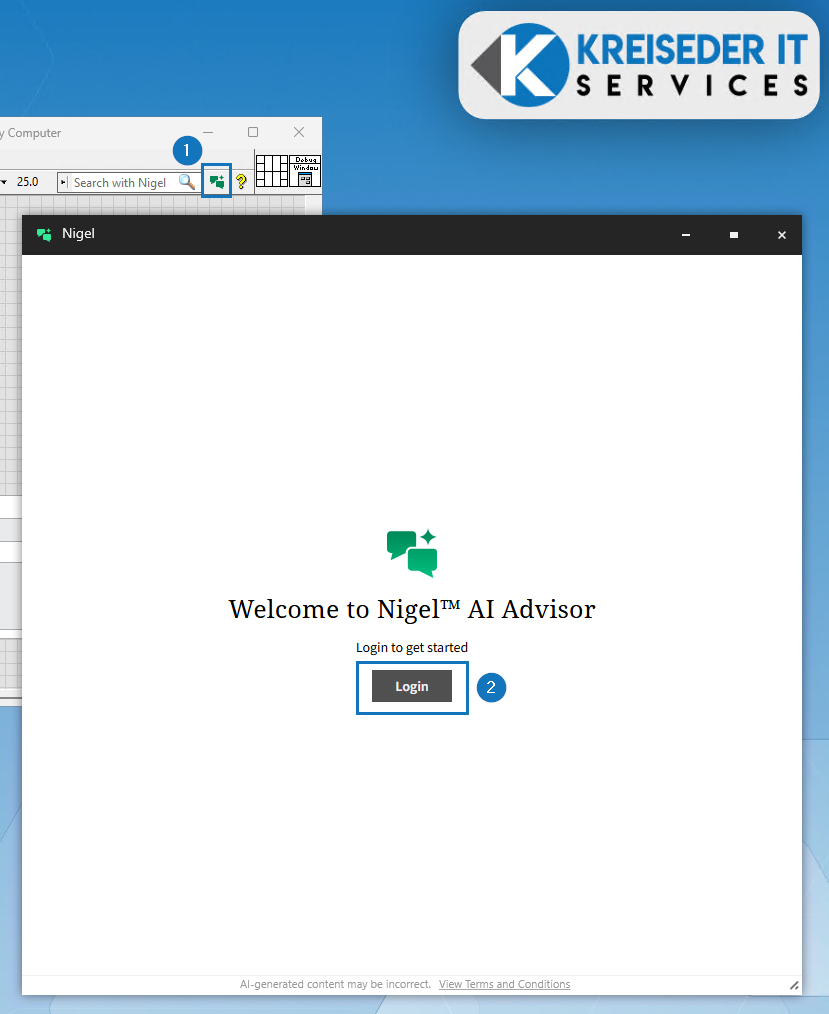Maximize the LabVIEW window behind Nigel
This screenshot has height=1014, width=829.
click(253, 132)
